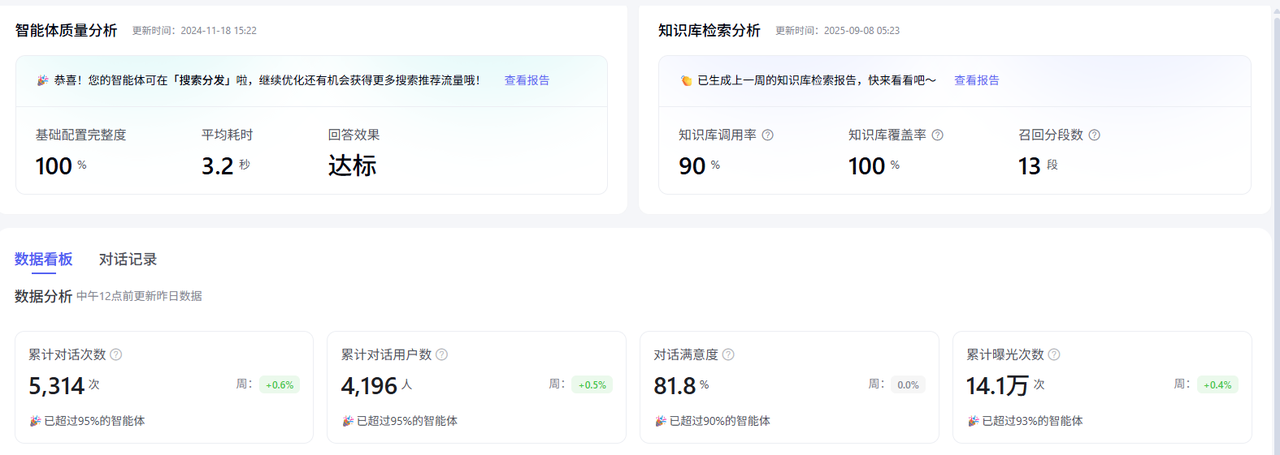Click the +0.6% weekly change badge
This screenshot has height=455, width=1280.
(x=280, y=385)
